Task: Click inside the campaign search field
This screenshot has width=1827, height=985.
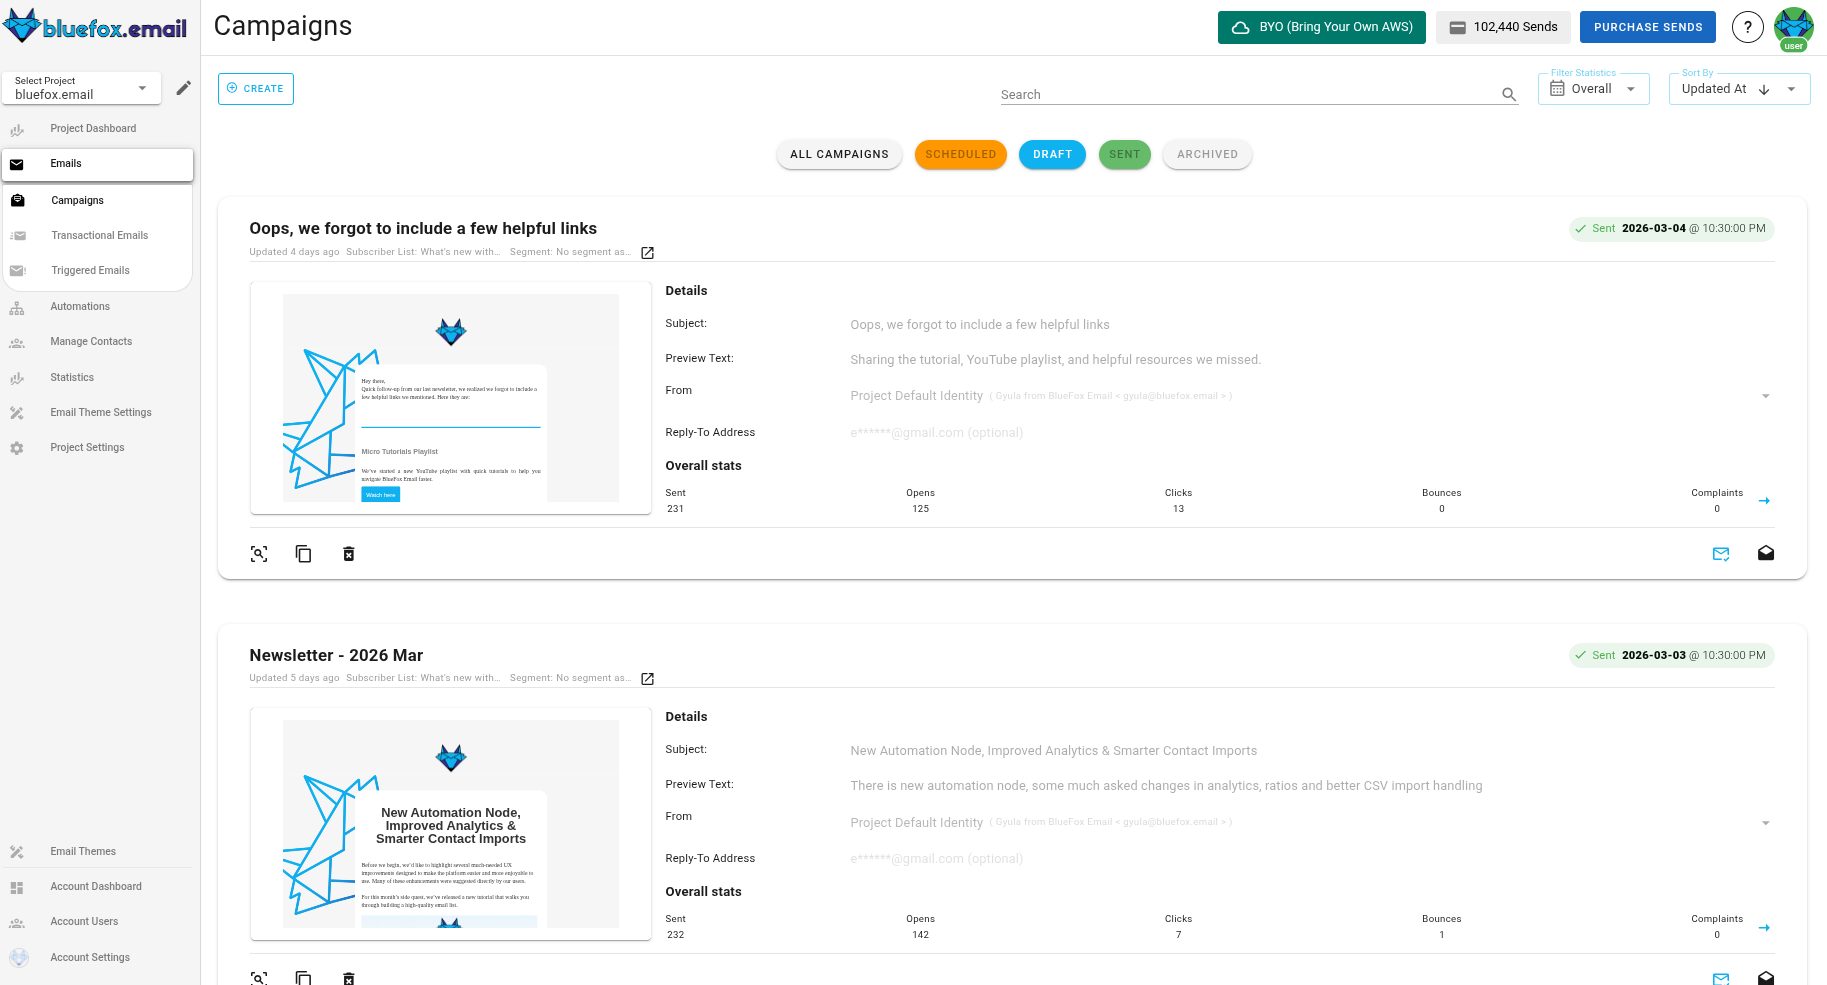Action: coord(1200,94)
